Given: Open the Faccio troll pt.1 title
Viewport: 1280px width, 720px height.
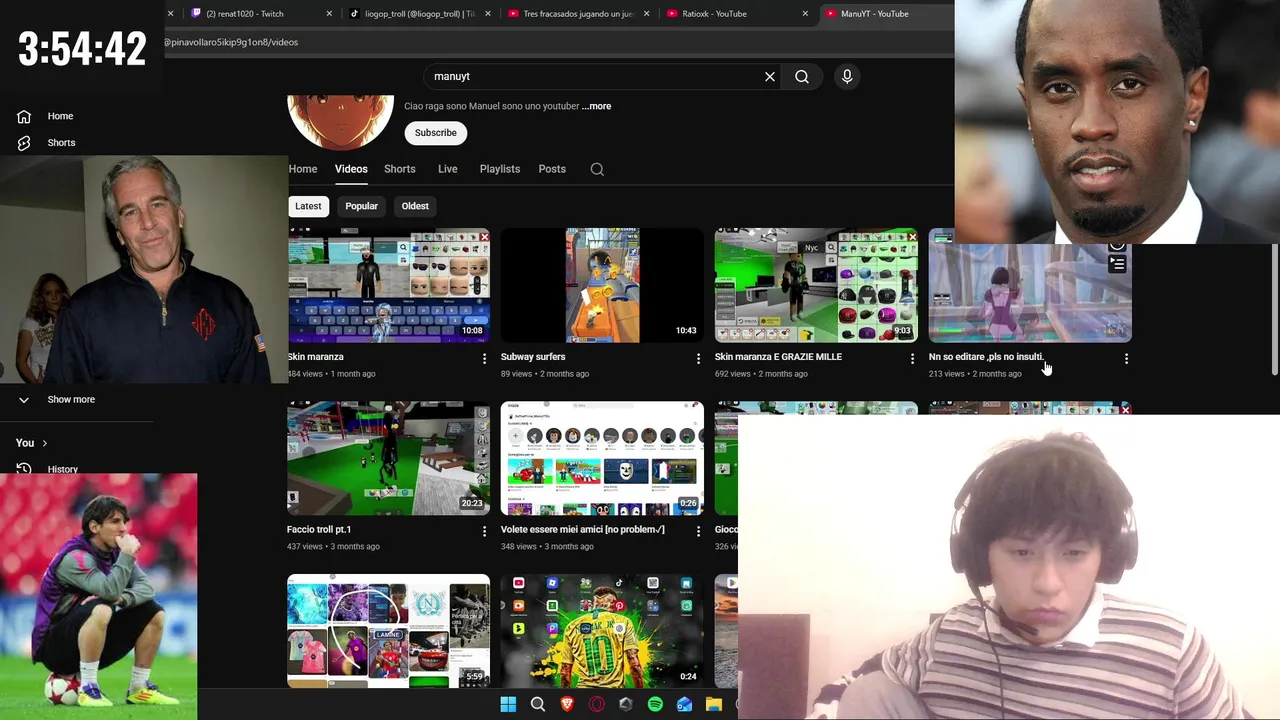Looking at the screenshot, I should coord(319,530).
